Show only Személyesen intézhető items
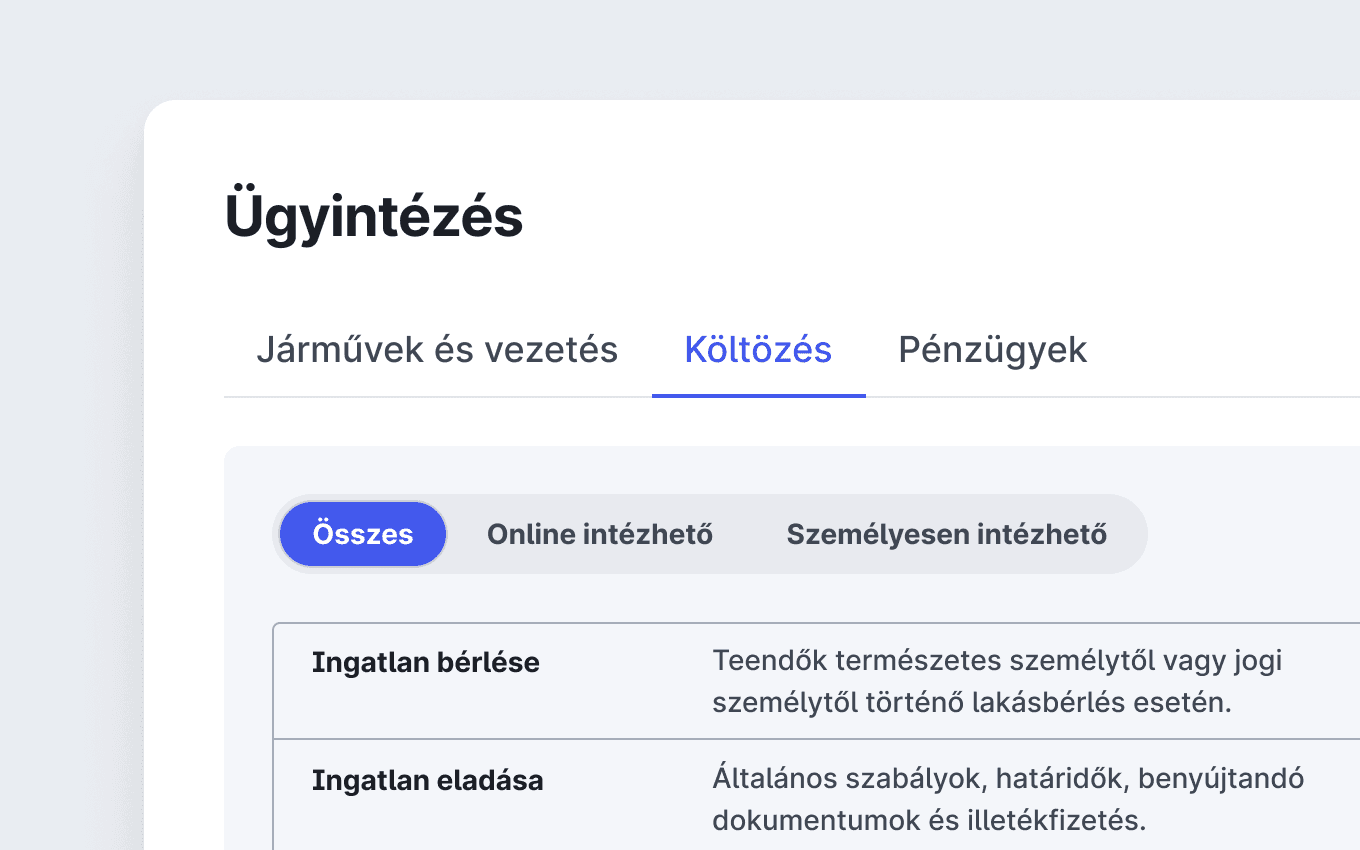Image resolution: width=1360 pixels, height=850 pixels. pos(947,534)
